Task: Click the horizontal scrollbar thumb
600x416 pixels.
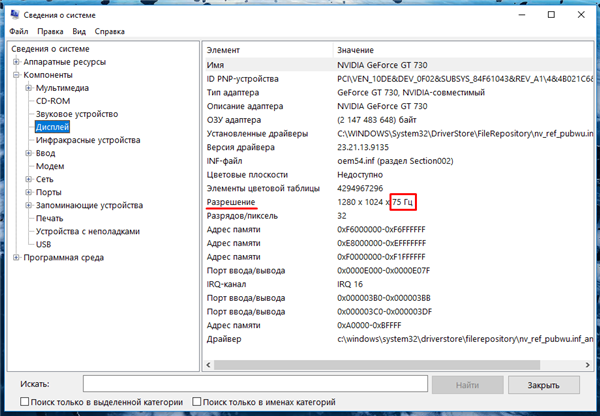Action: (x=377, y=365)
